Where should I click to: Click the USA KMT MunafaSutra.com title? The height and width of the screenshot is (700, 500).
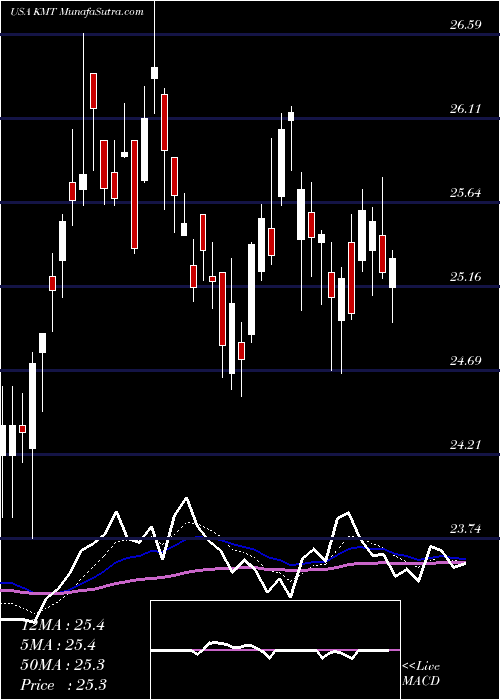[x=77, y=12]
